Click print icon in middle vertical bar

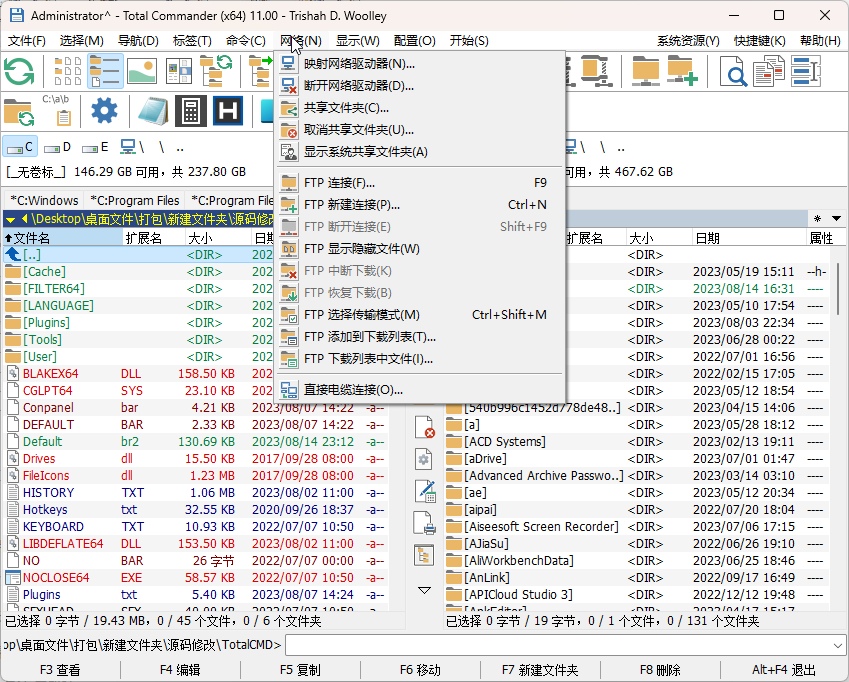click(424, 524)
